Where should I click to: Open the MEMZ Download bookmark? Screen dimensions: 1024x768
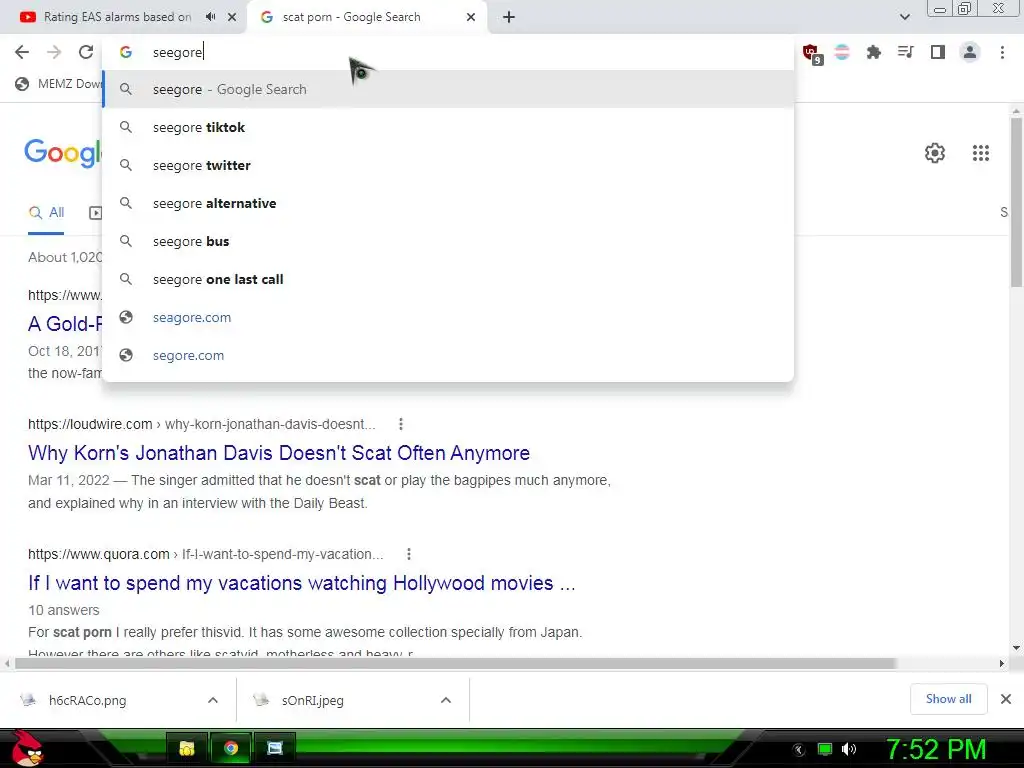click(x=59, y=84)
